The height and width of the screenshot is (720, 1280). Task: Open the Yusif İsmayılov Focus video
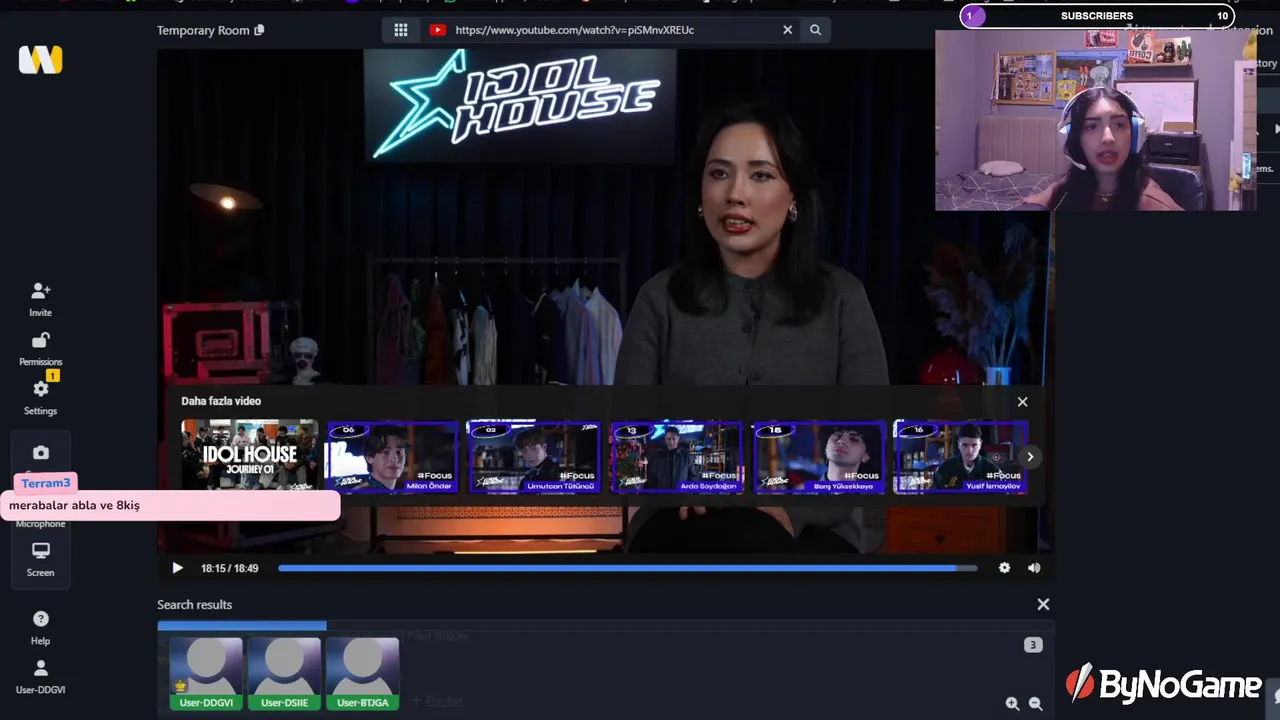(x=960, y=456)
